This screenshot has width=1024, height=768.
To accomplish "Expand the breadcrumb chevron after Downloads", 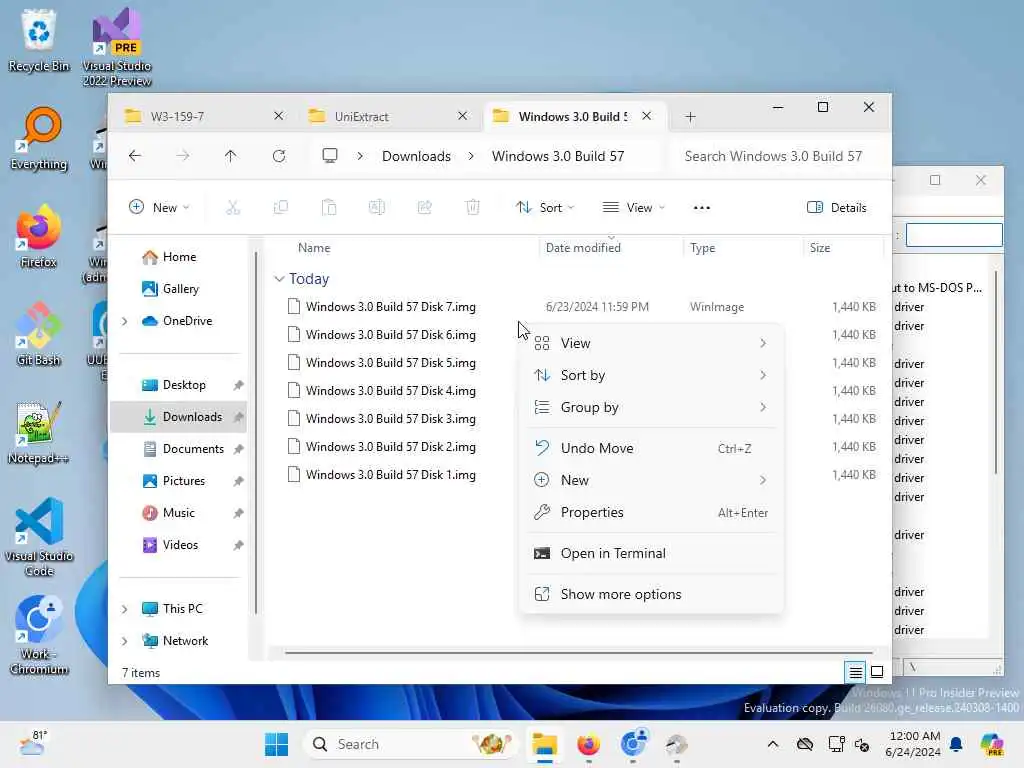I will [471, 156].
